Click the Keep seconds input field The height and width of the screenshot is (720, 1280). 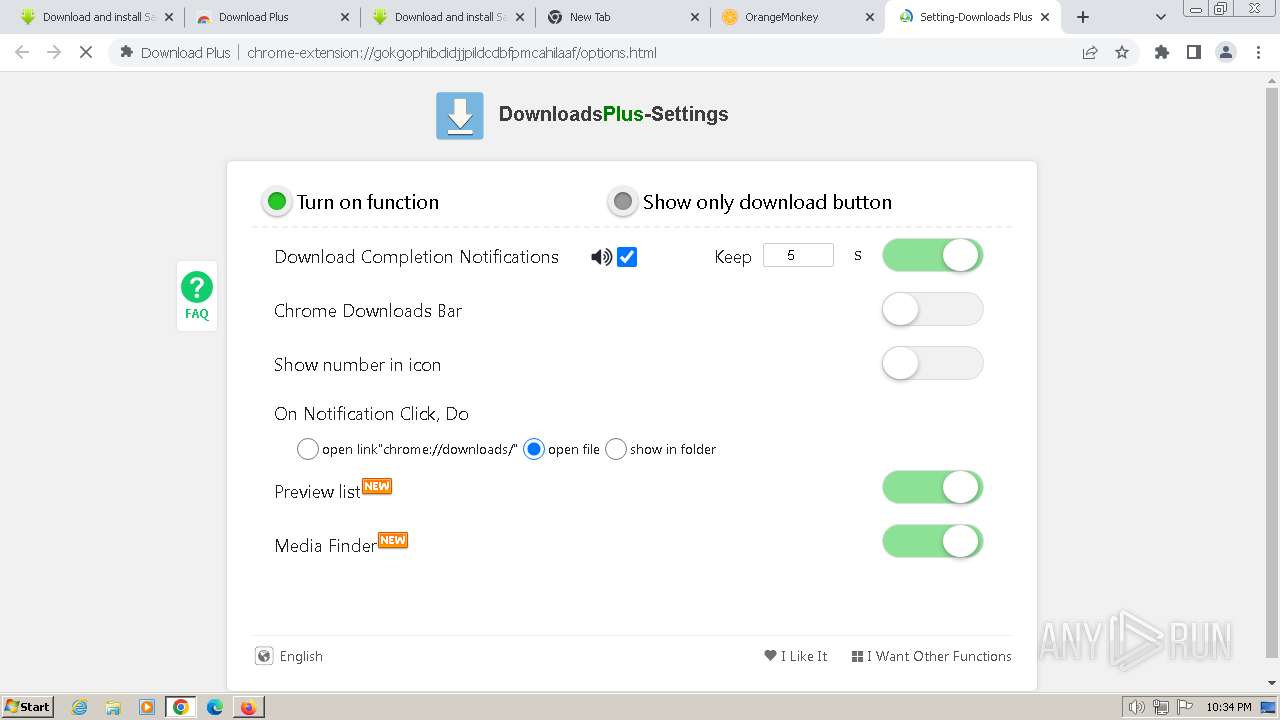coord(798,255)
